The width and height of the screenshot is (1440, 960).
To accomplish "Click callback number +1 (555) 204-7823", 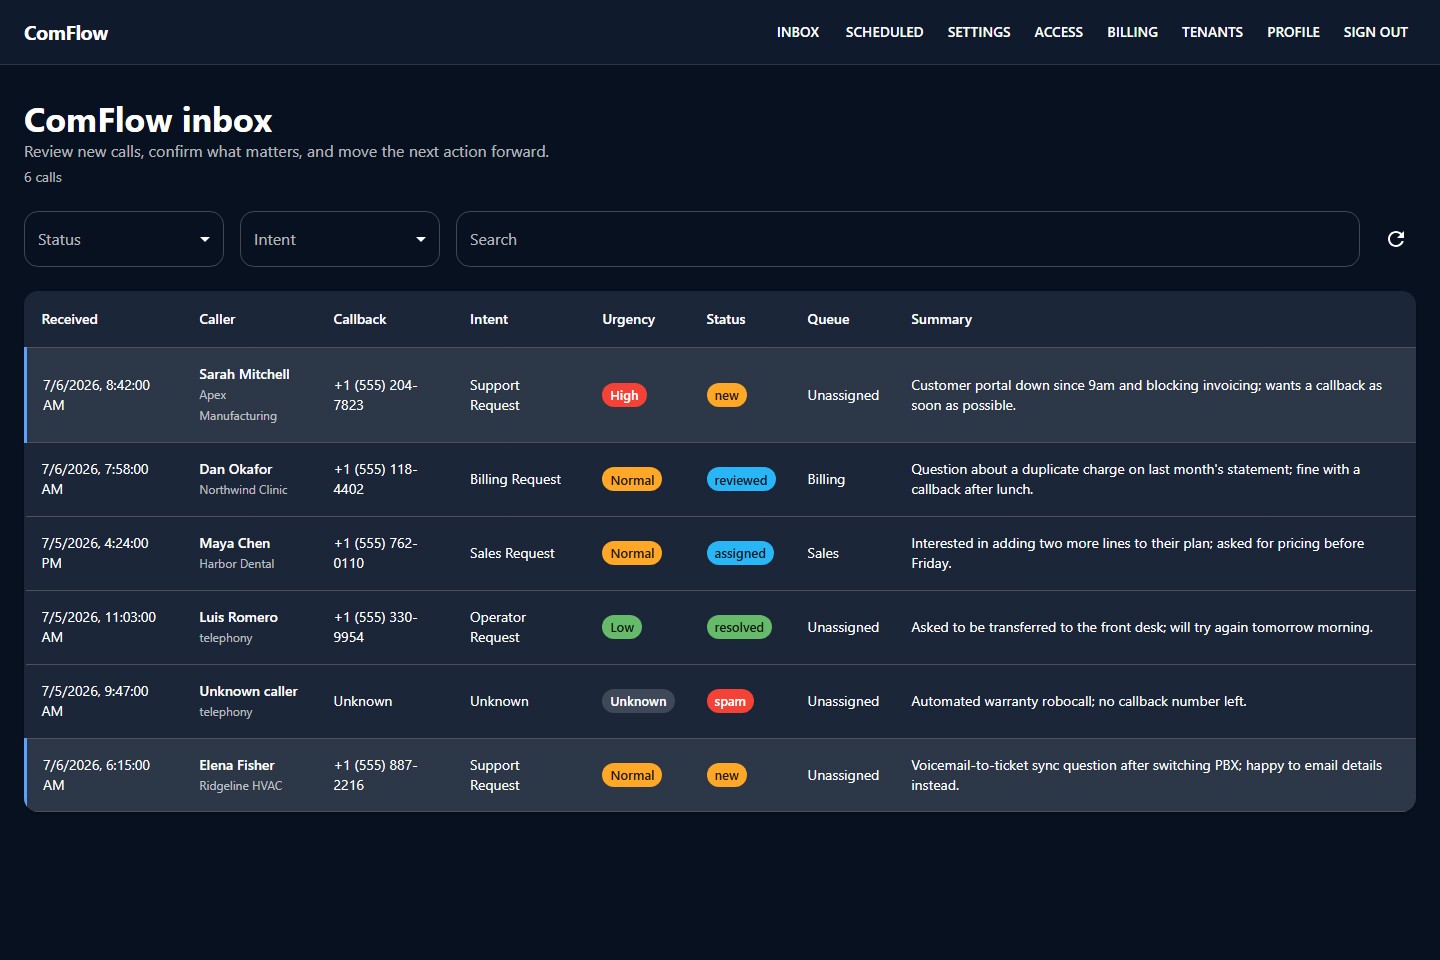I will pos(376,395).
